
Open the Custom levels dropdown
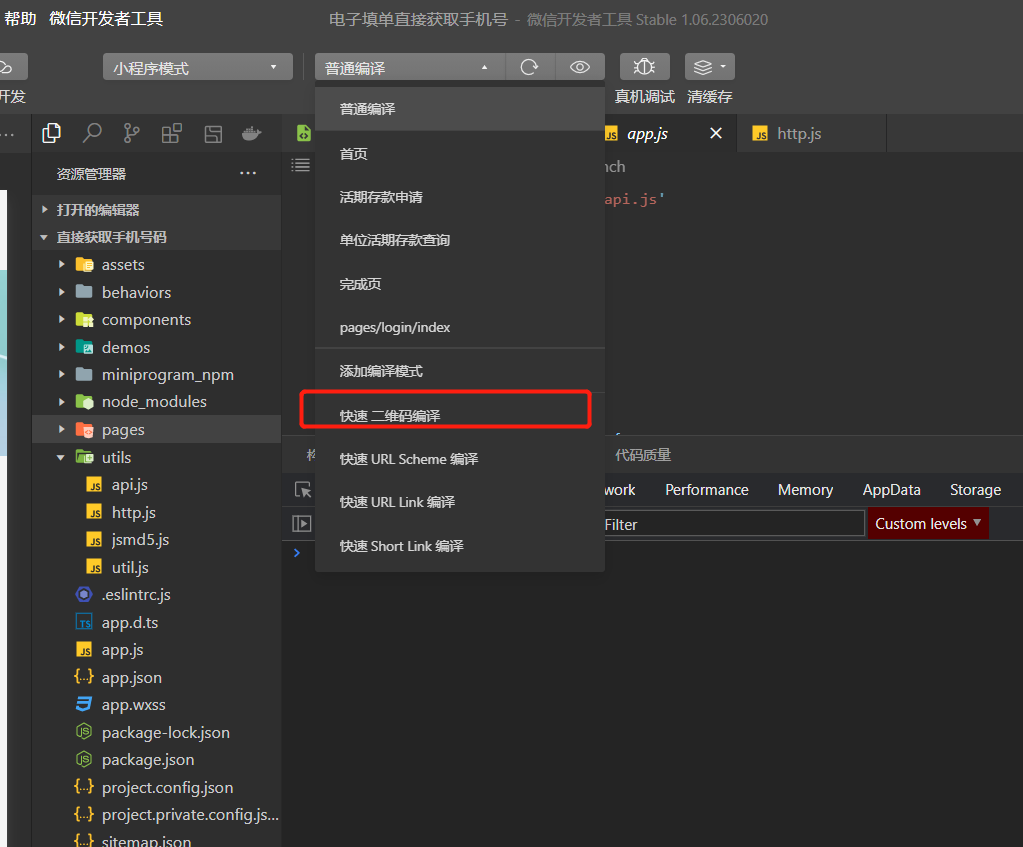click(928, 523)
